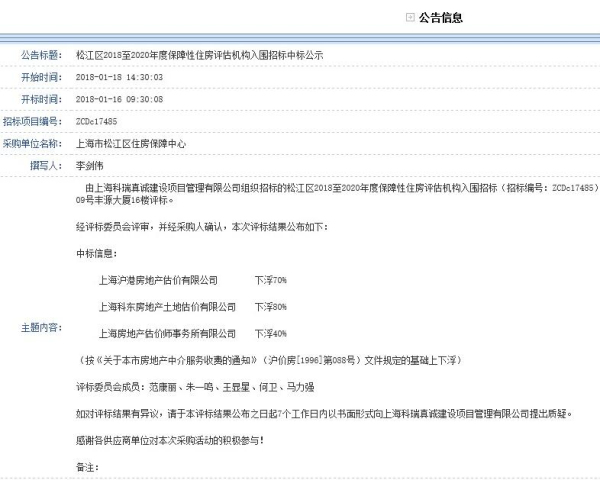This screenshot has width=600, height=480.
Task: Click paragraph starting 由上海科瑞真诚建设项目管理有限公司
Action: [x=342, y=188]
